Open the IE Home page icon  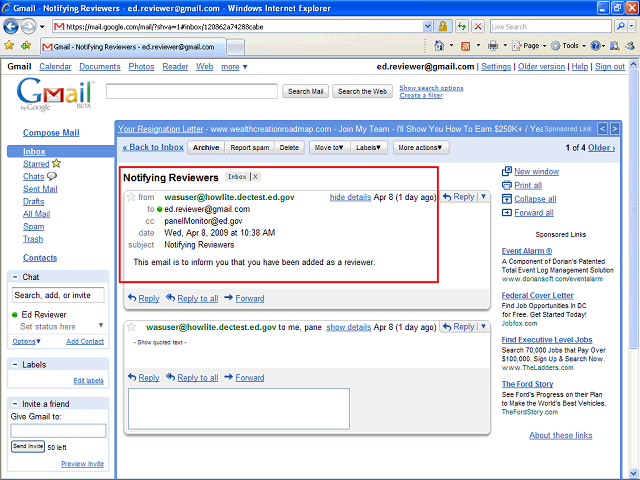point(439,46)
